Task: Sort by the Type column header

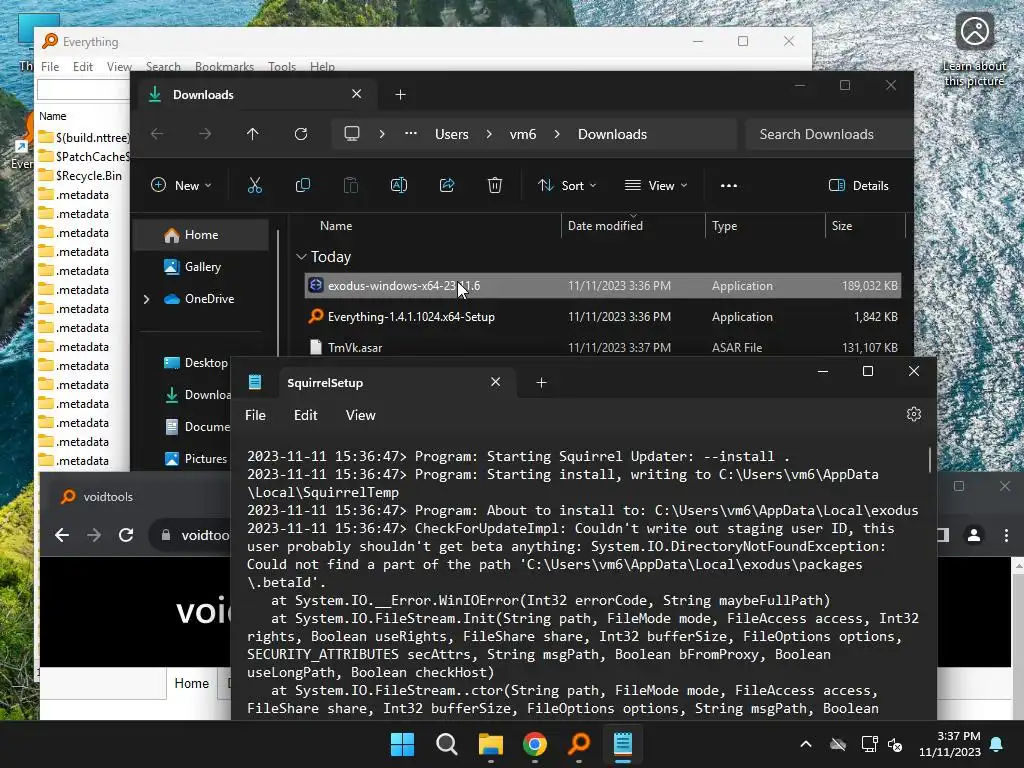Action: [724, 226]
